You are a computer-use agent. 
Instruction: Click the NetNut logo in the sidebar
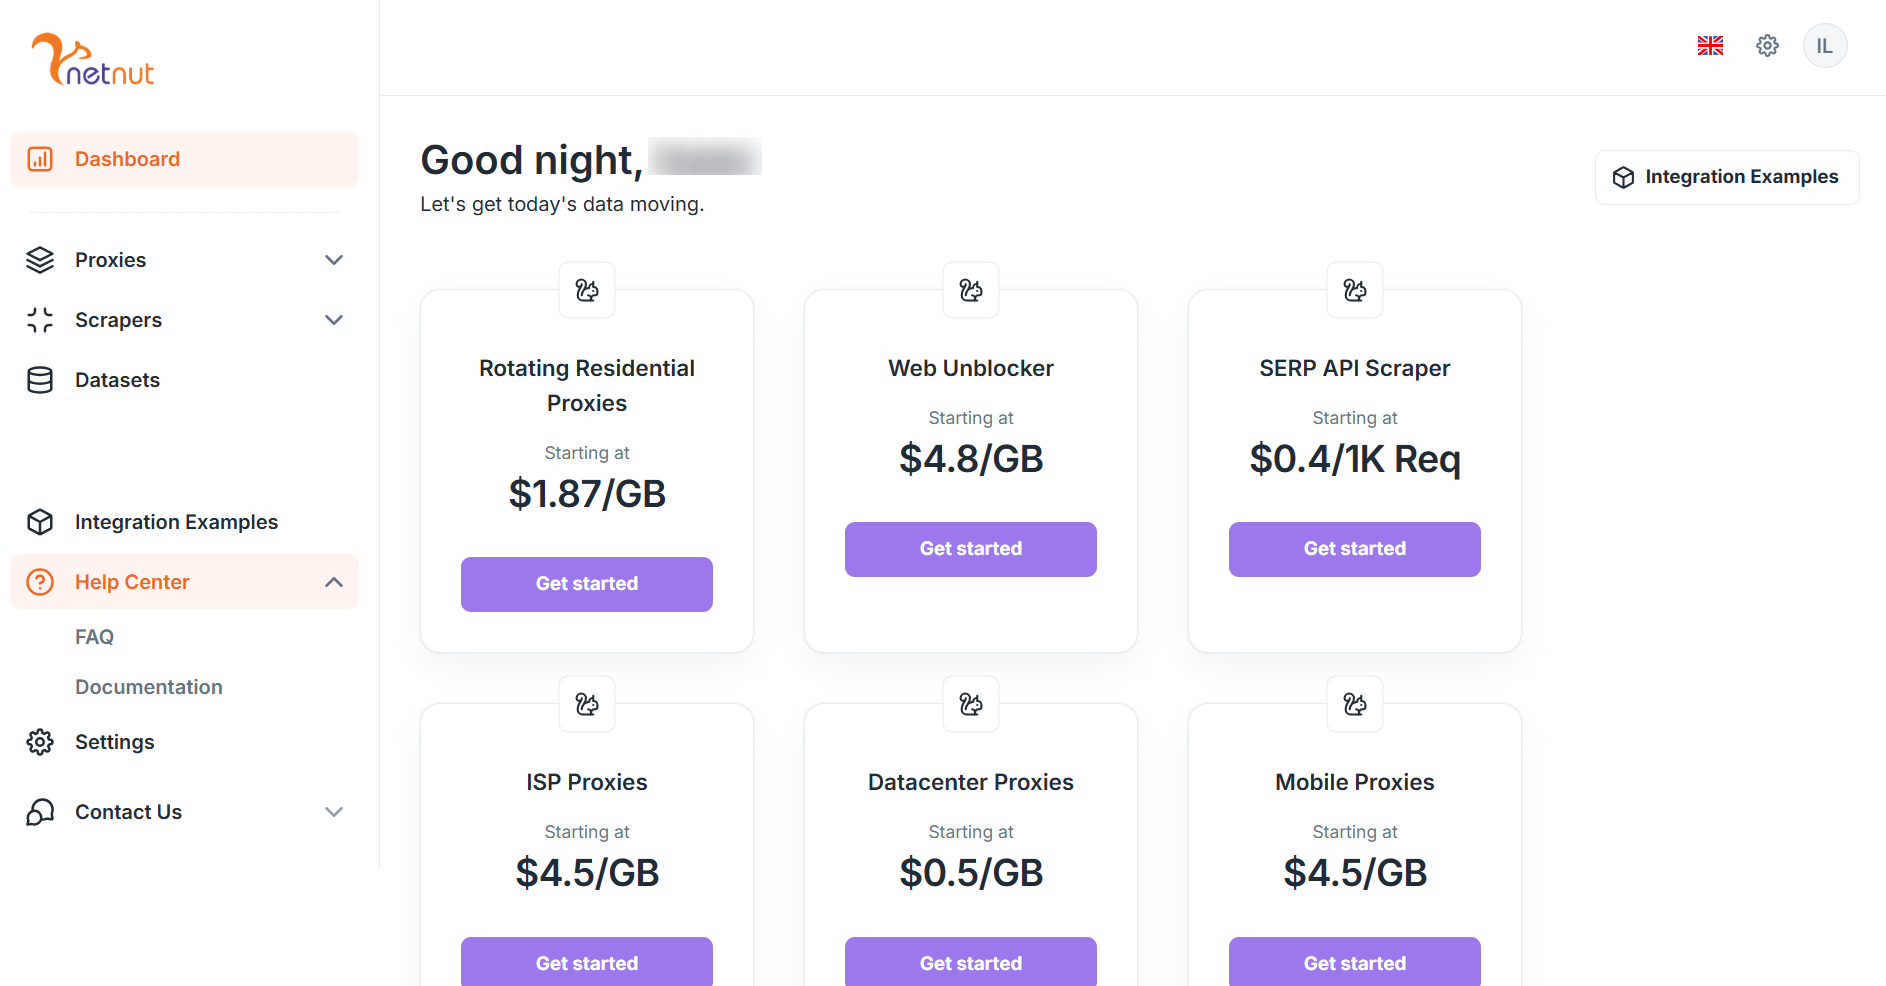tap(93, 60)
